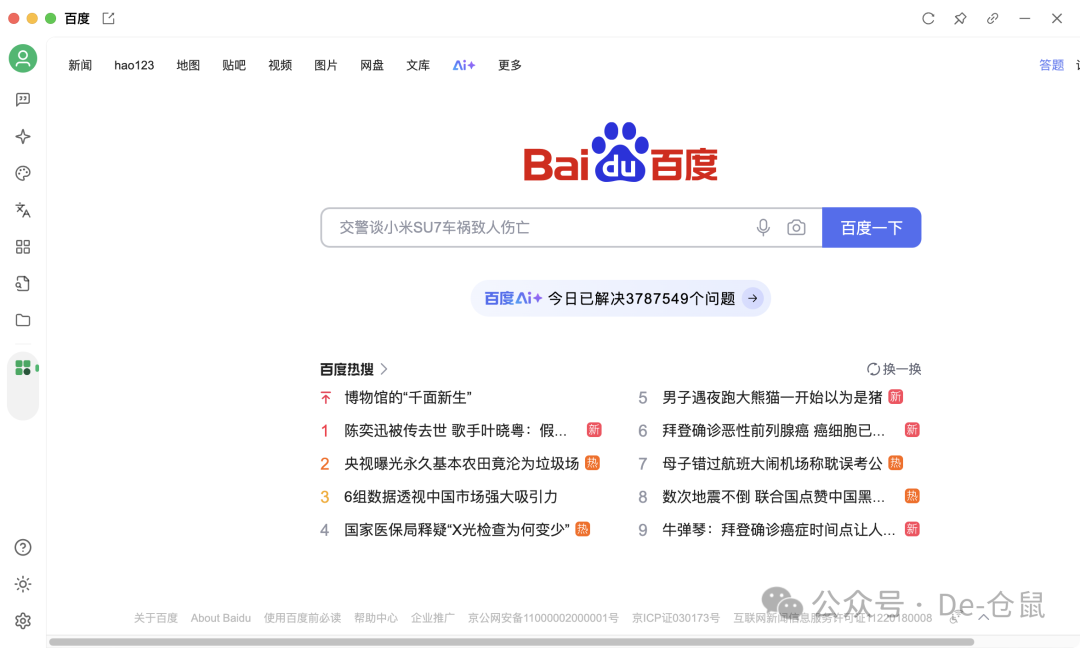Image resolution: width=1080 pixels, height=648 pixels.
Task: Copy the page link with chain icon
Action: point(993,19)
